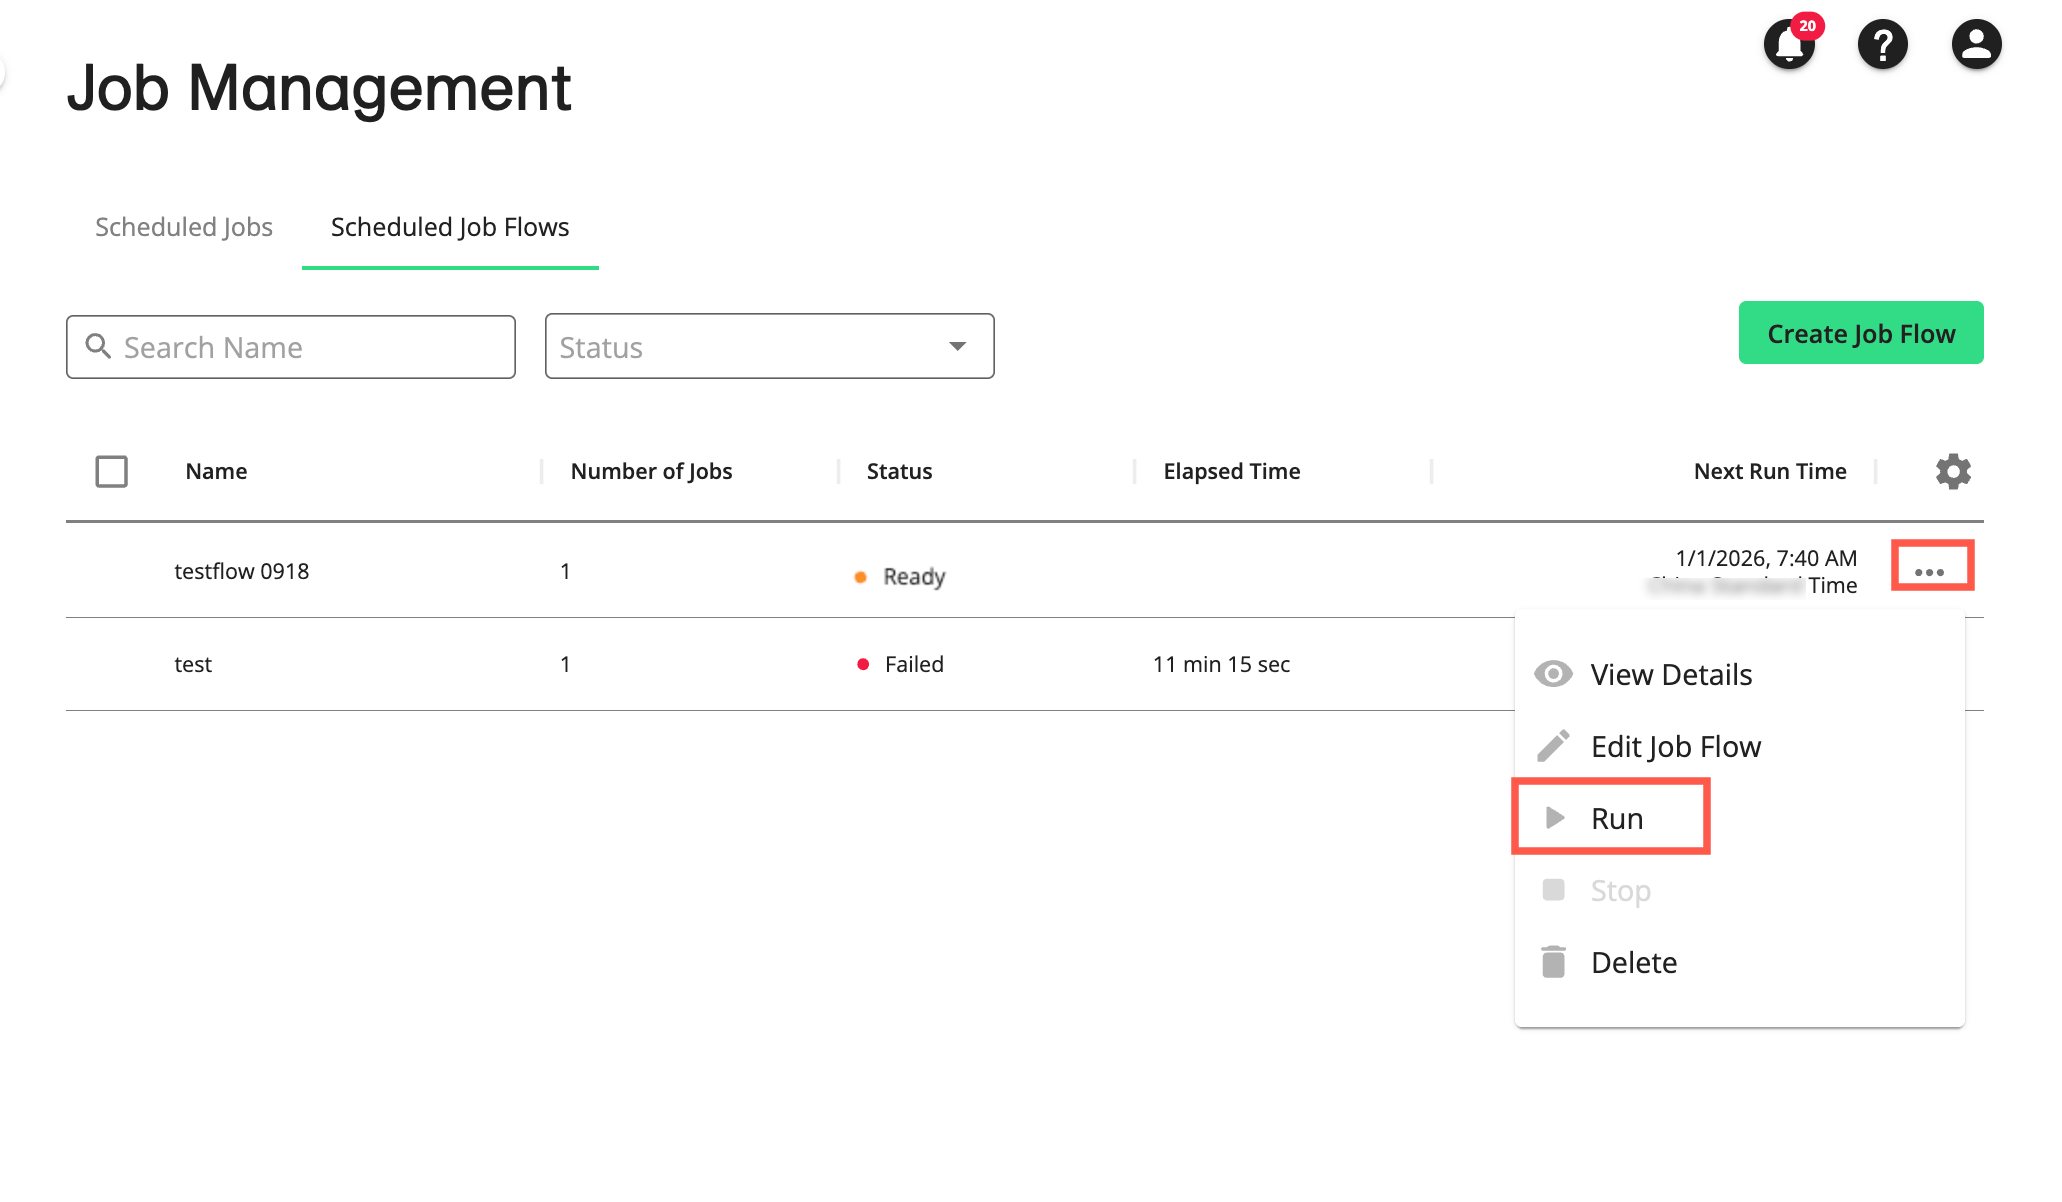This screenshot has width=2062, height=1202.
Task: Click the three-dot menu for testflow 0918
Action: tap(1930, 570)
